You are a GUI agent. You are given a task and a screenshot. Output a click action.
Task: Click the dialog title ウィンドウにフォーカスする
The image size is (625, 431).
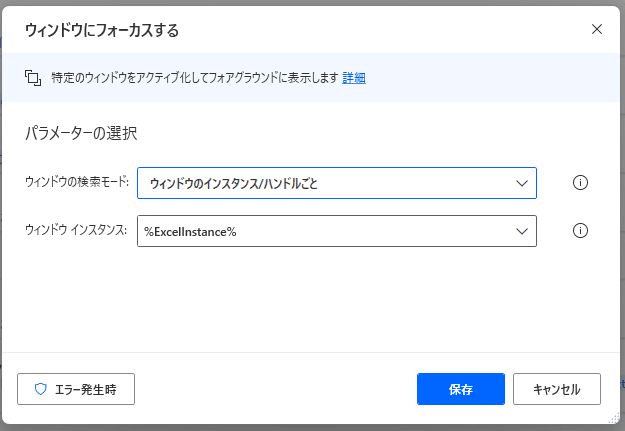[x=102, y=30]
